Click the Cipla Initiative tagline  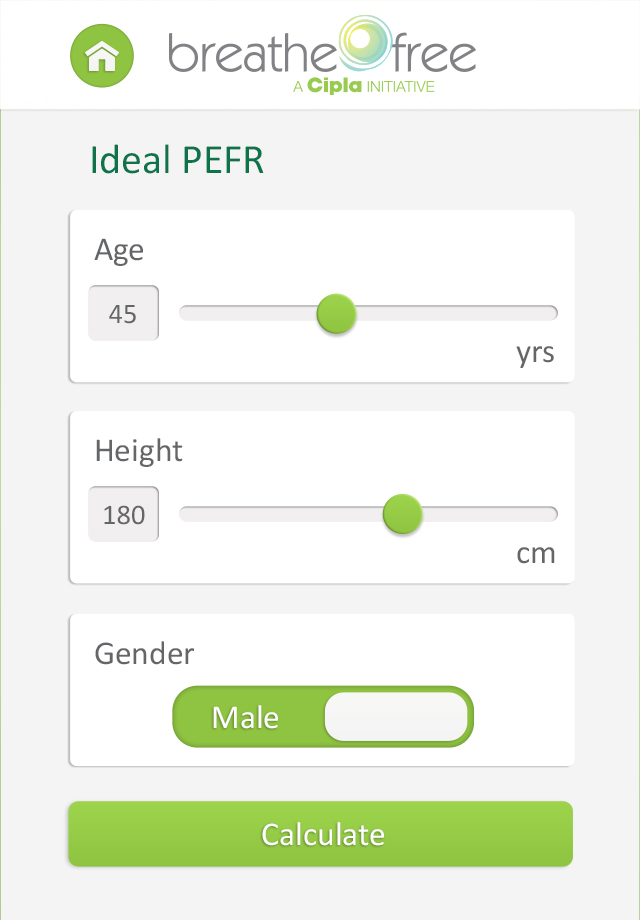(364, 86)
